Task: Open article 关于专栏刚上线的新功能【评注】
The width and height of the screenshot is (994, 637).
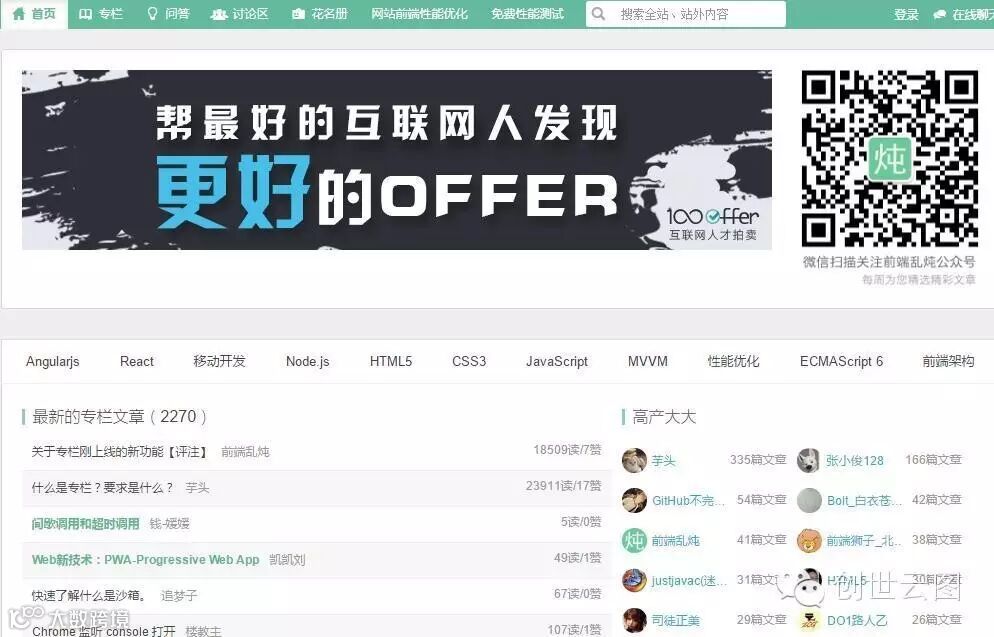Action: [120, 451]
